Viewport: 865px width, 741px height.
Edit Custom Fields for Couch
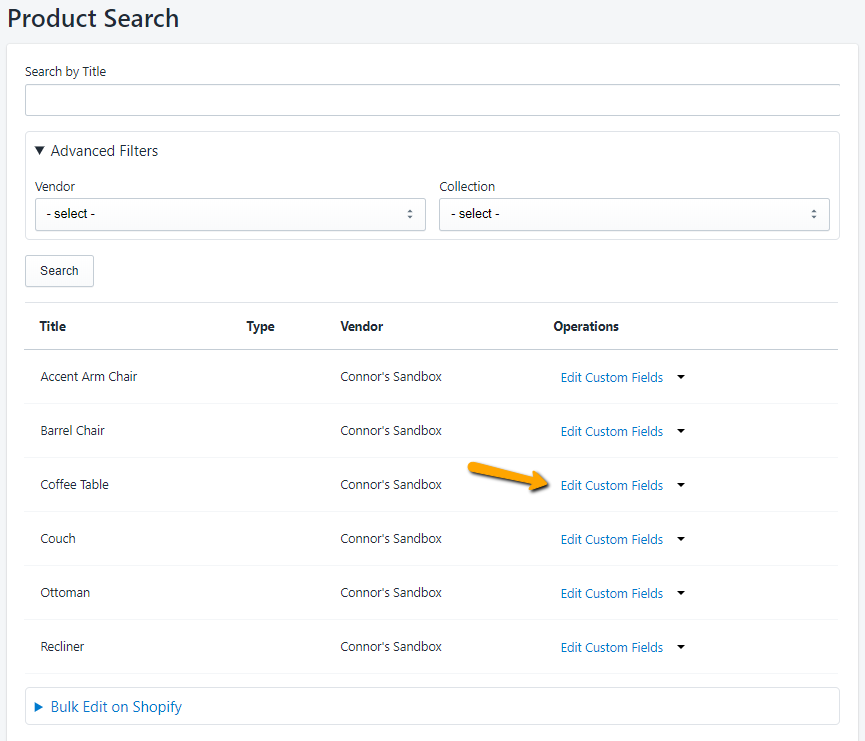(611, 540)
